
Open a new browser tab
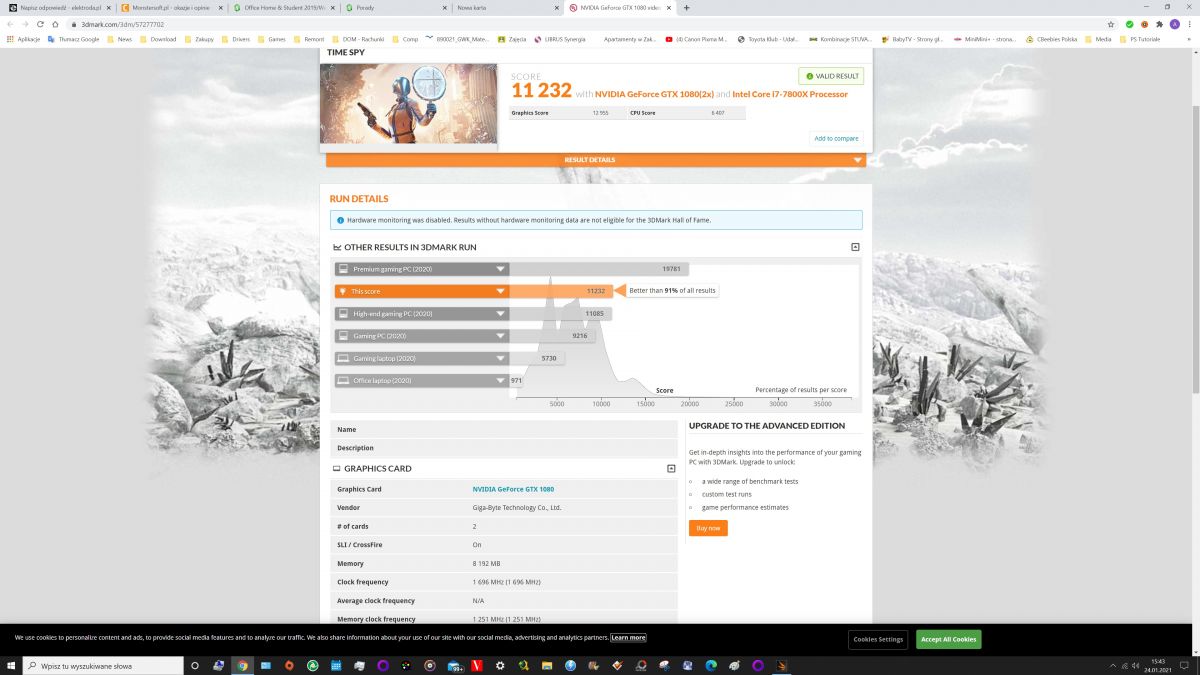[686, 7]
